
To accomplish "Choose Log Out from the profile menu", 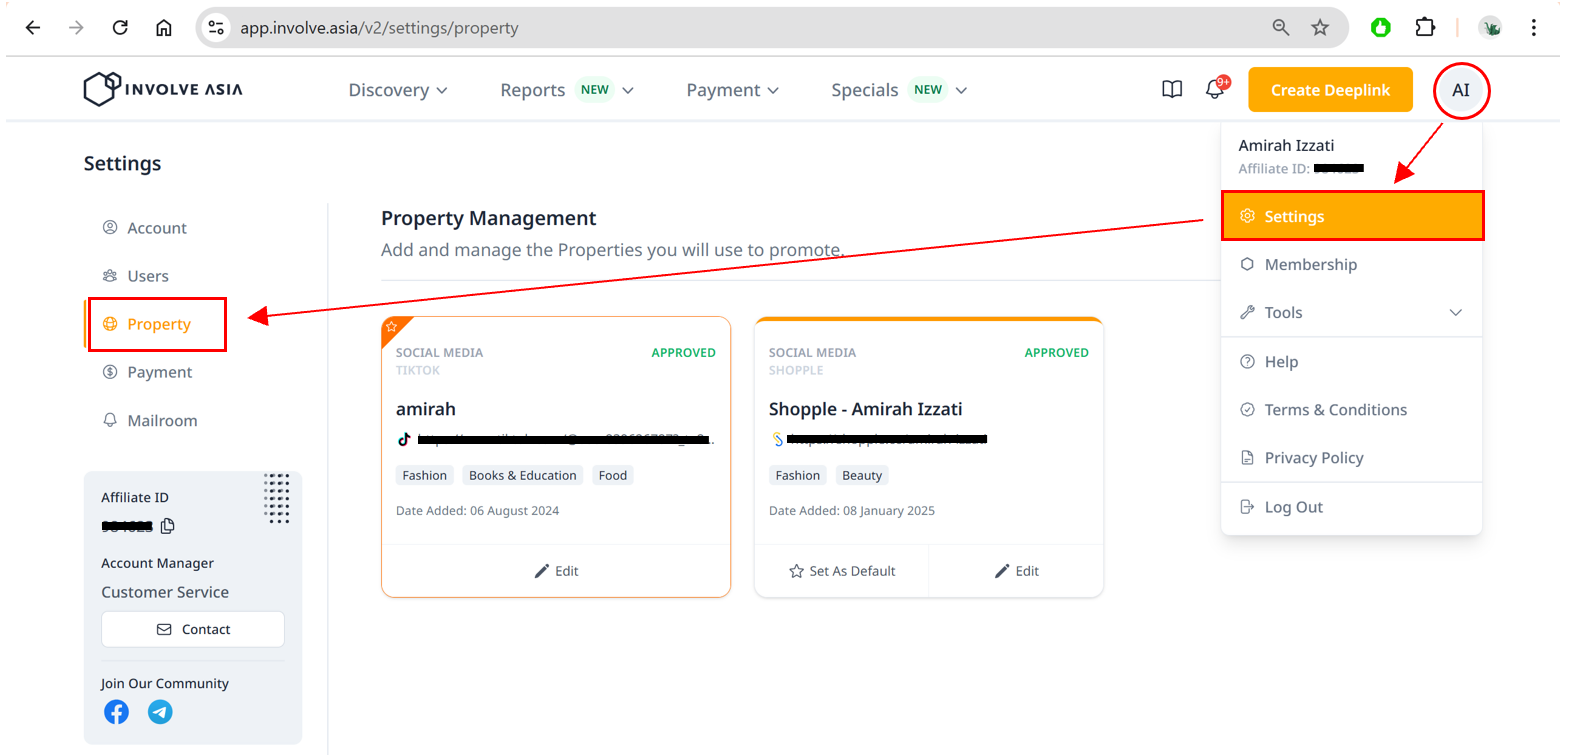I will (1293, 507).
